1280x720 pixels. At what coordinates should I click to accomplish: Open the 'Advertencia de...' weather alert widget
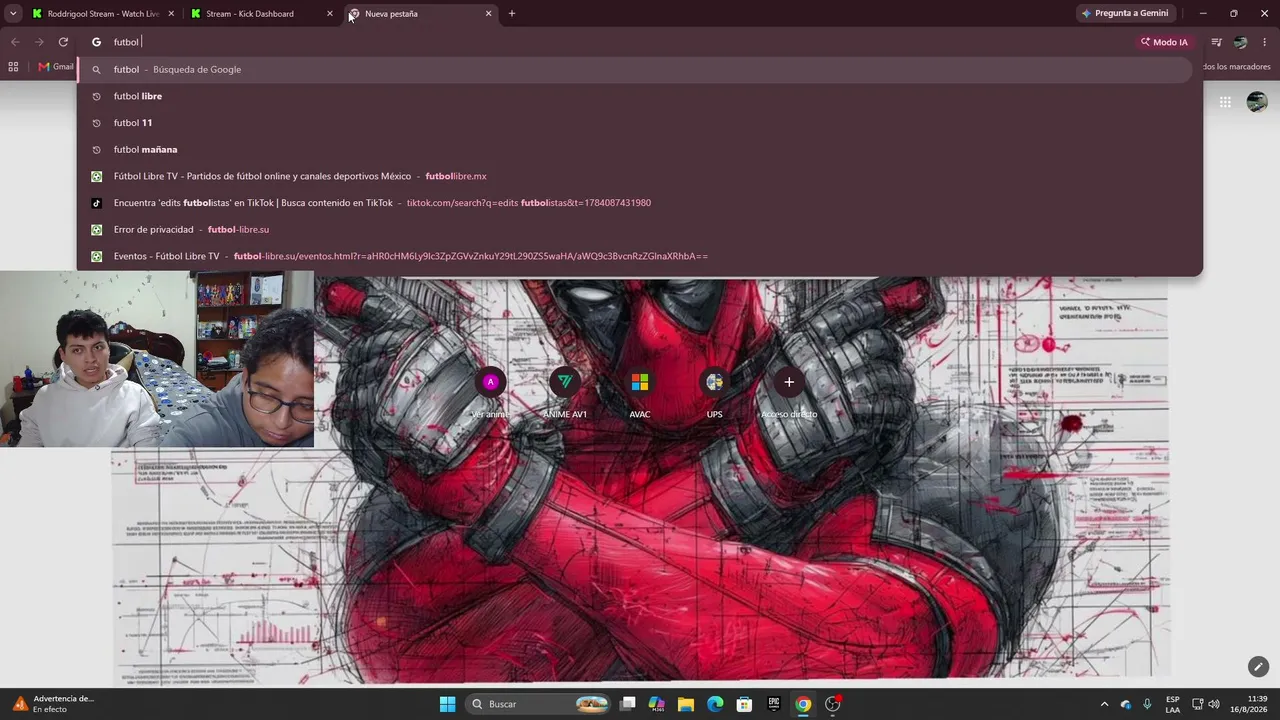(x=54, y=704)
